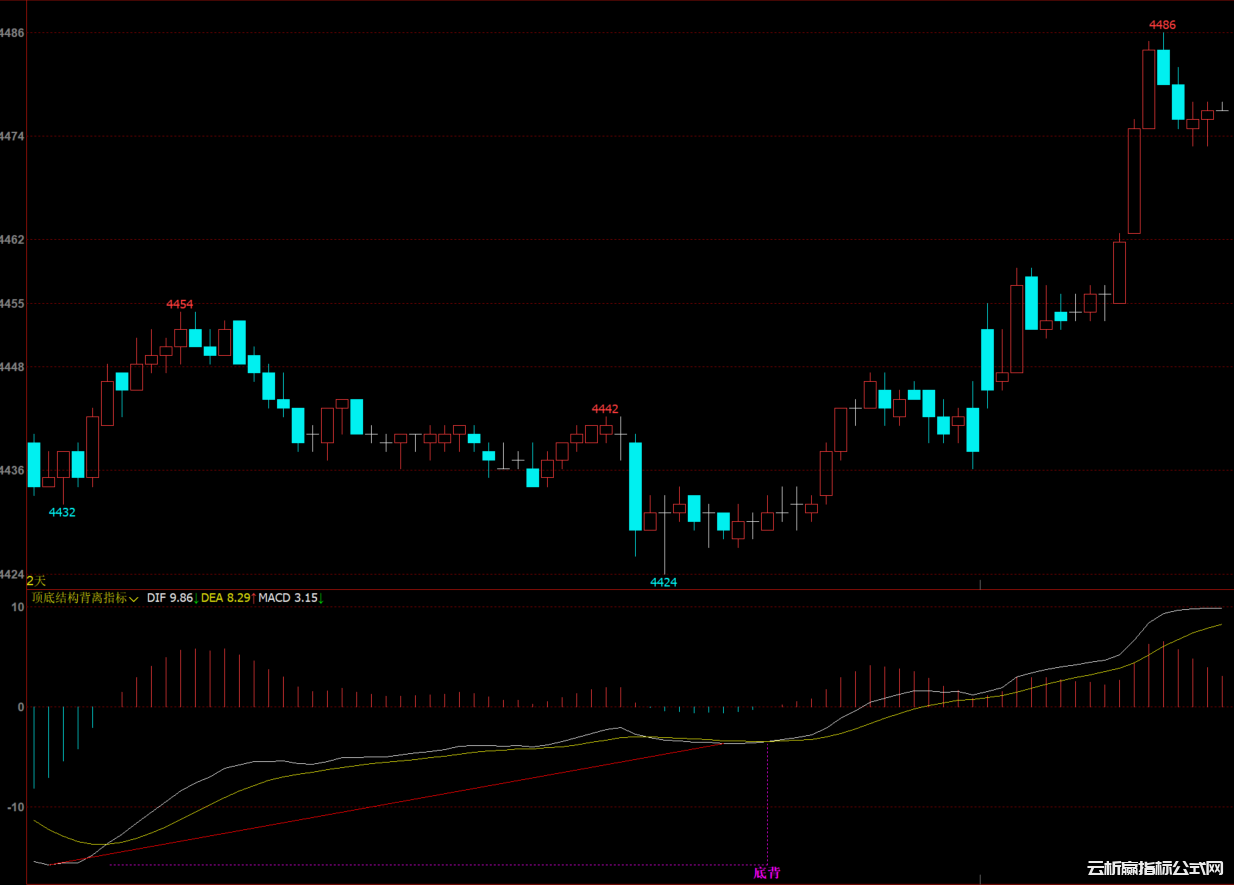Click the 4462 price axis label

tap(13, 240)
